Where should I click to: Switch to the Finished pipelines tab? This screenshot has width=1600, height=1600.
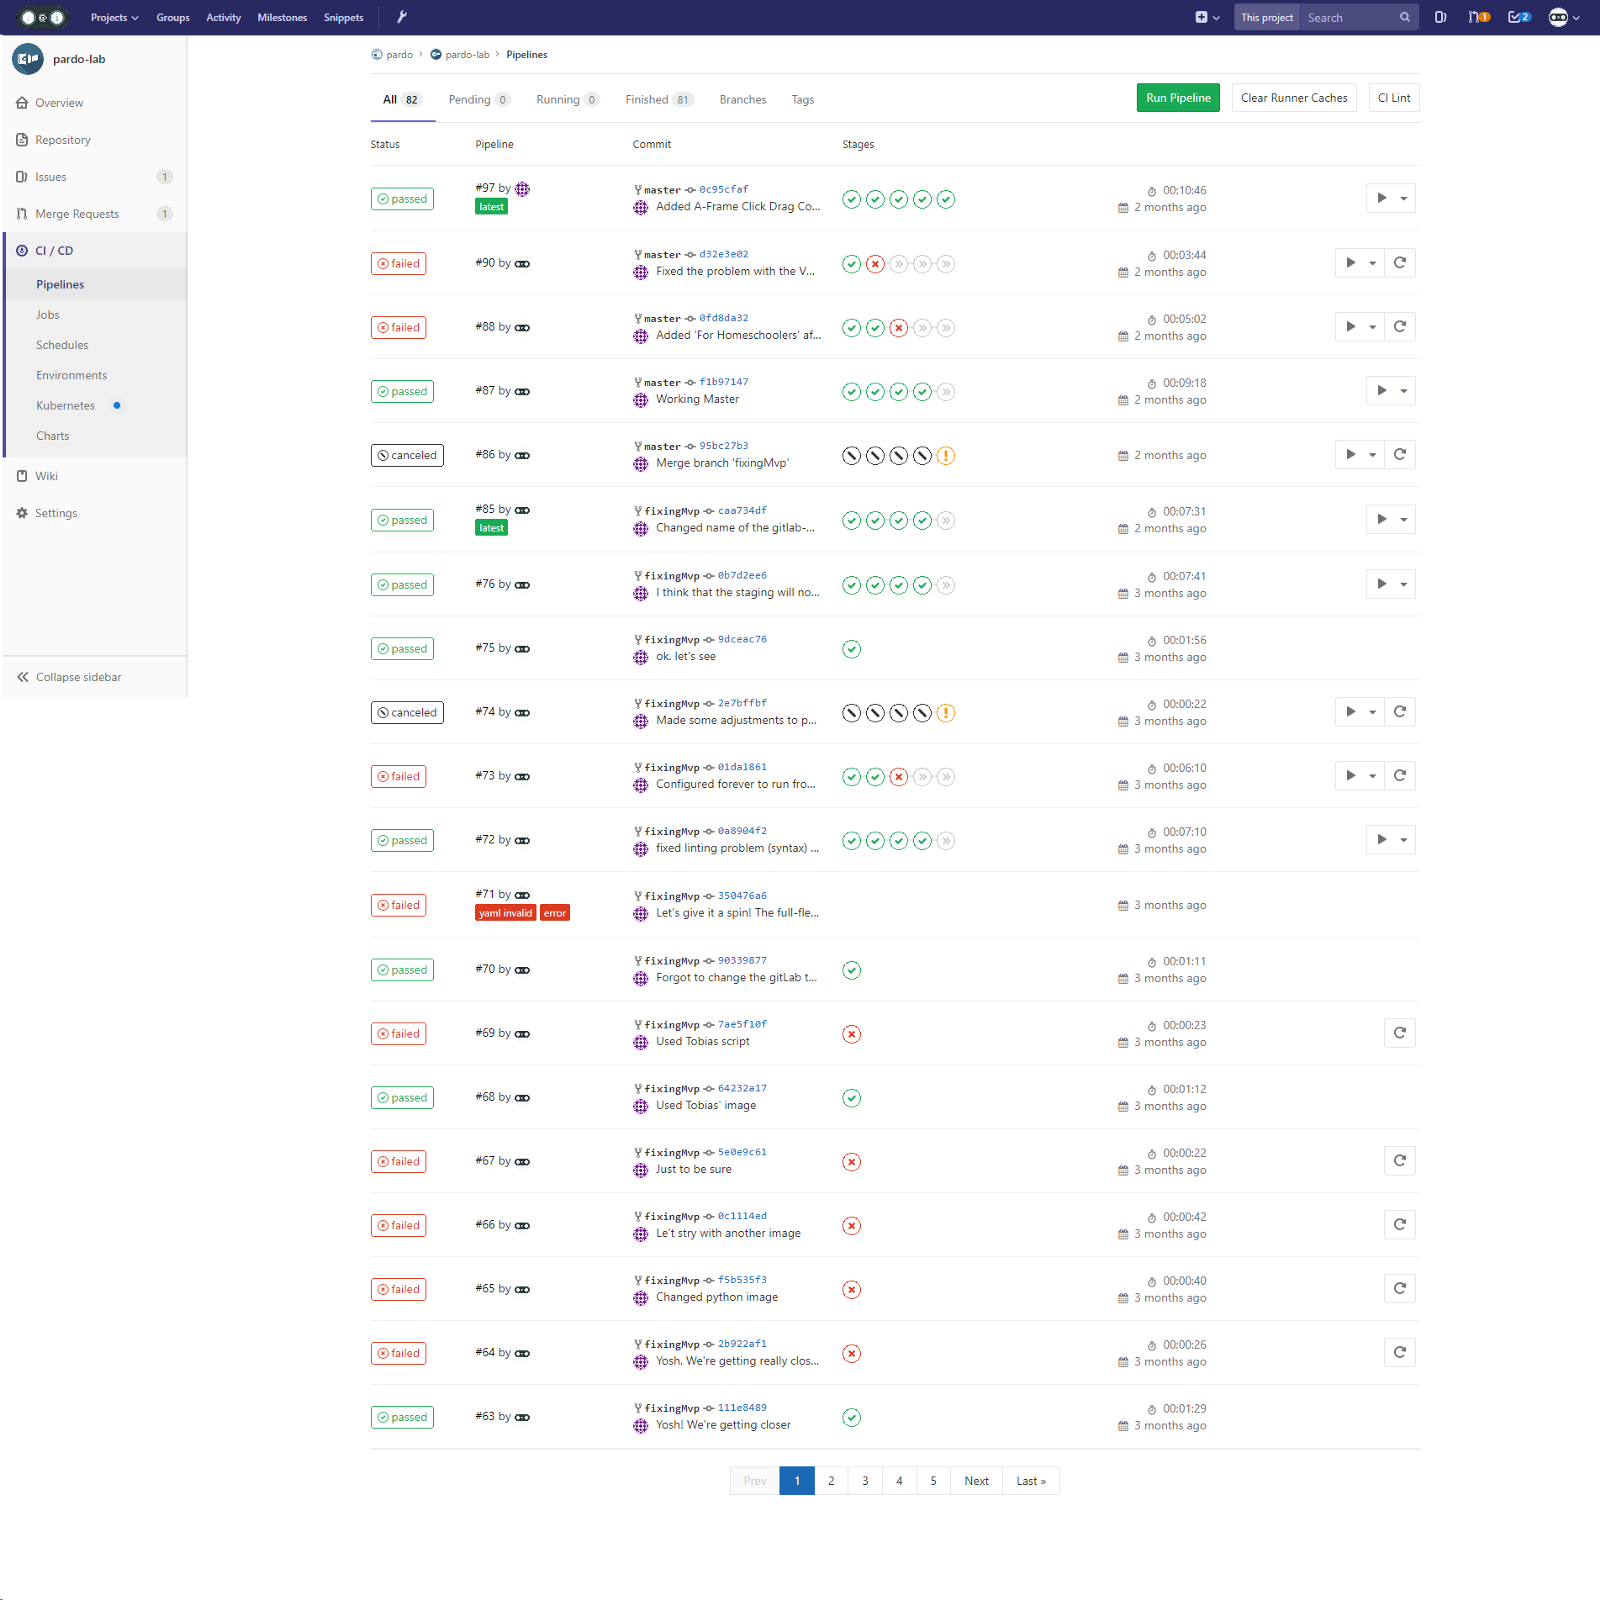click(x=659, y=100)
